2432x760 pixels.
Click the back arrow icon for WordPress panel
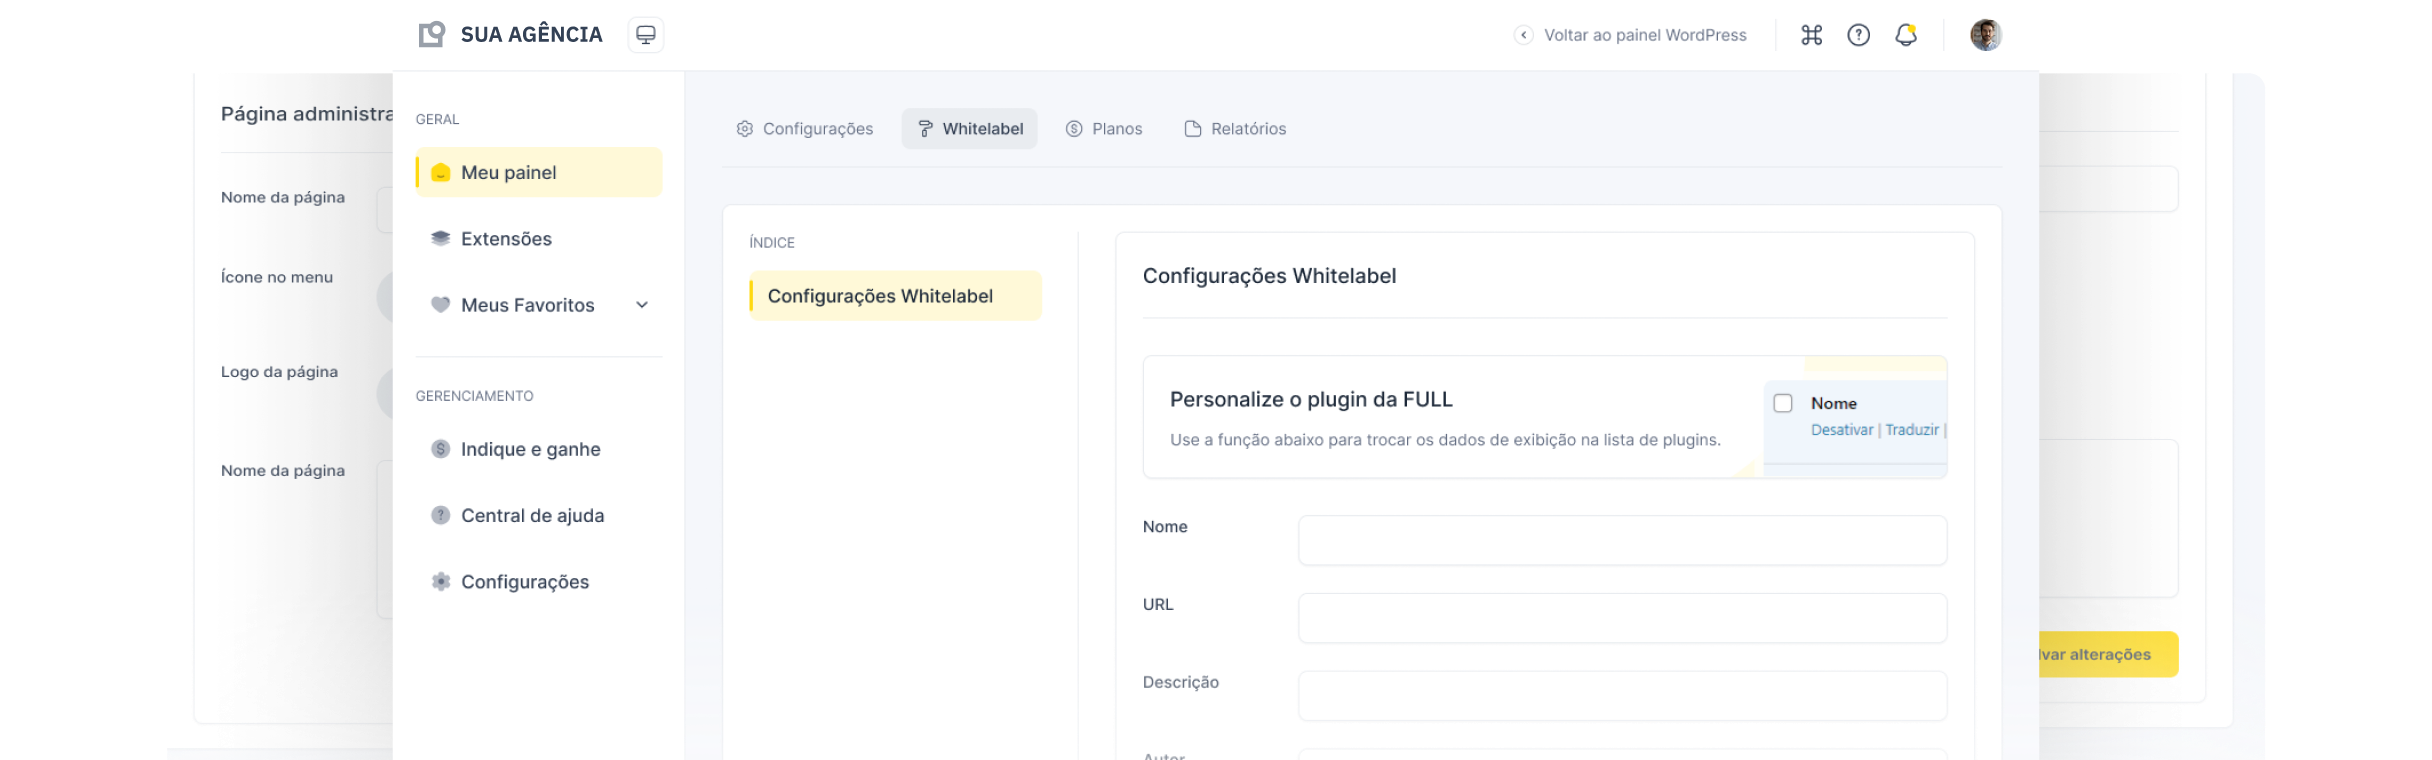point(1523,35)
